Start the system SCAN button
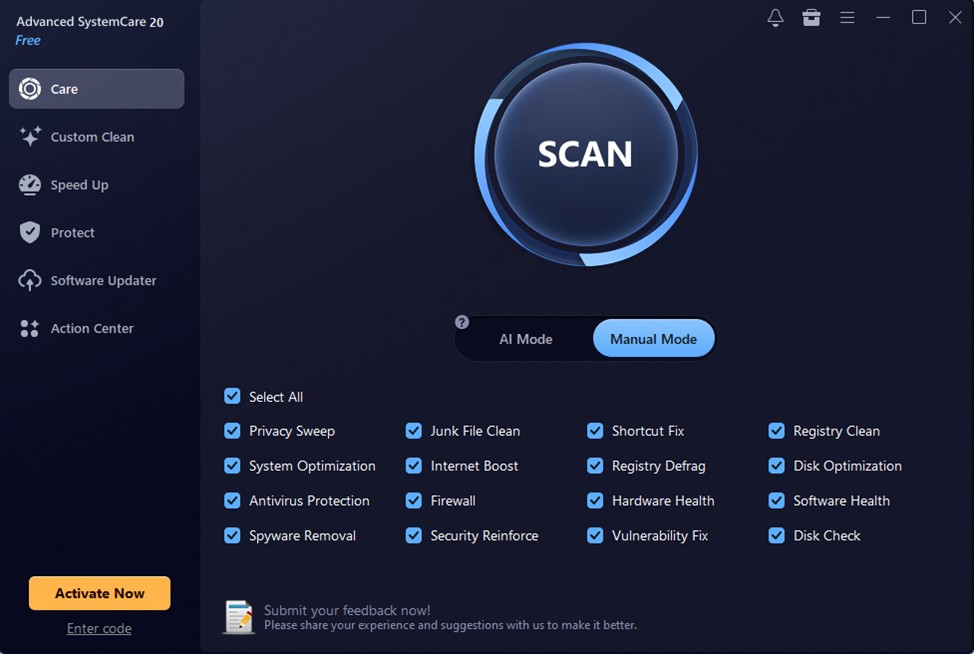 (586, 154)
